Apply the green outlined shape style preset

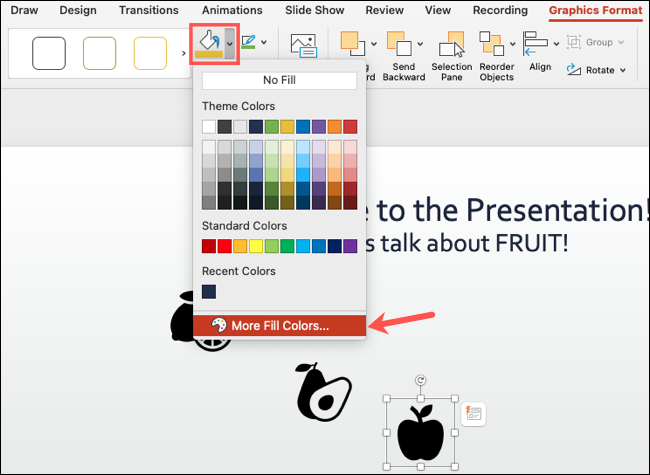99,53
